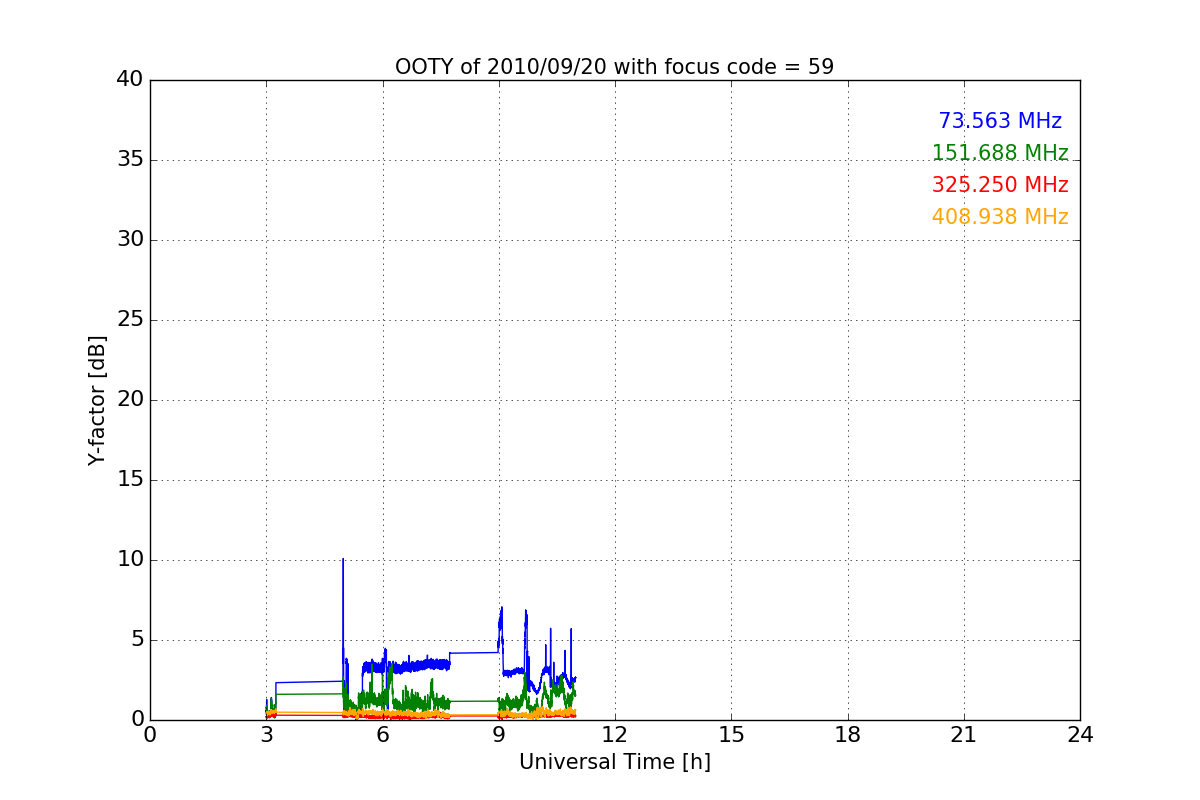
Task: Click the "Universal Time [h]" axis label
Action: tap(614, 762)
